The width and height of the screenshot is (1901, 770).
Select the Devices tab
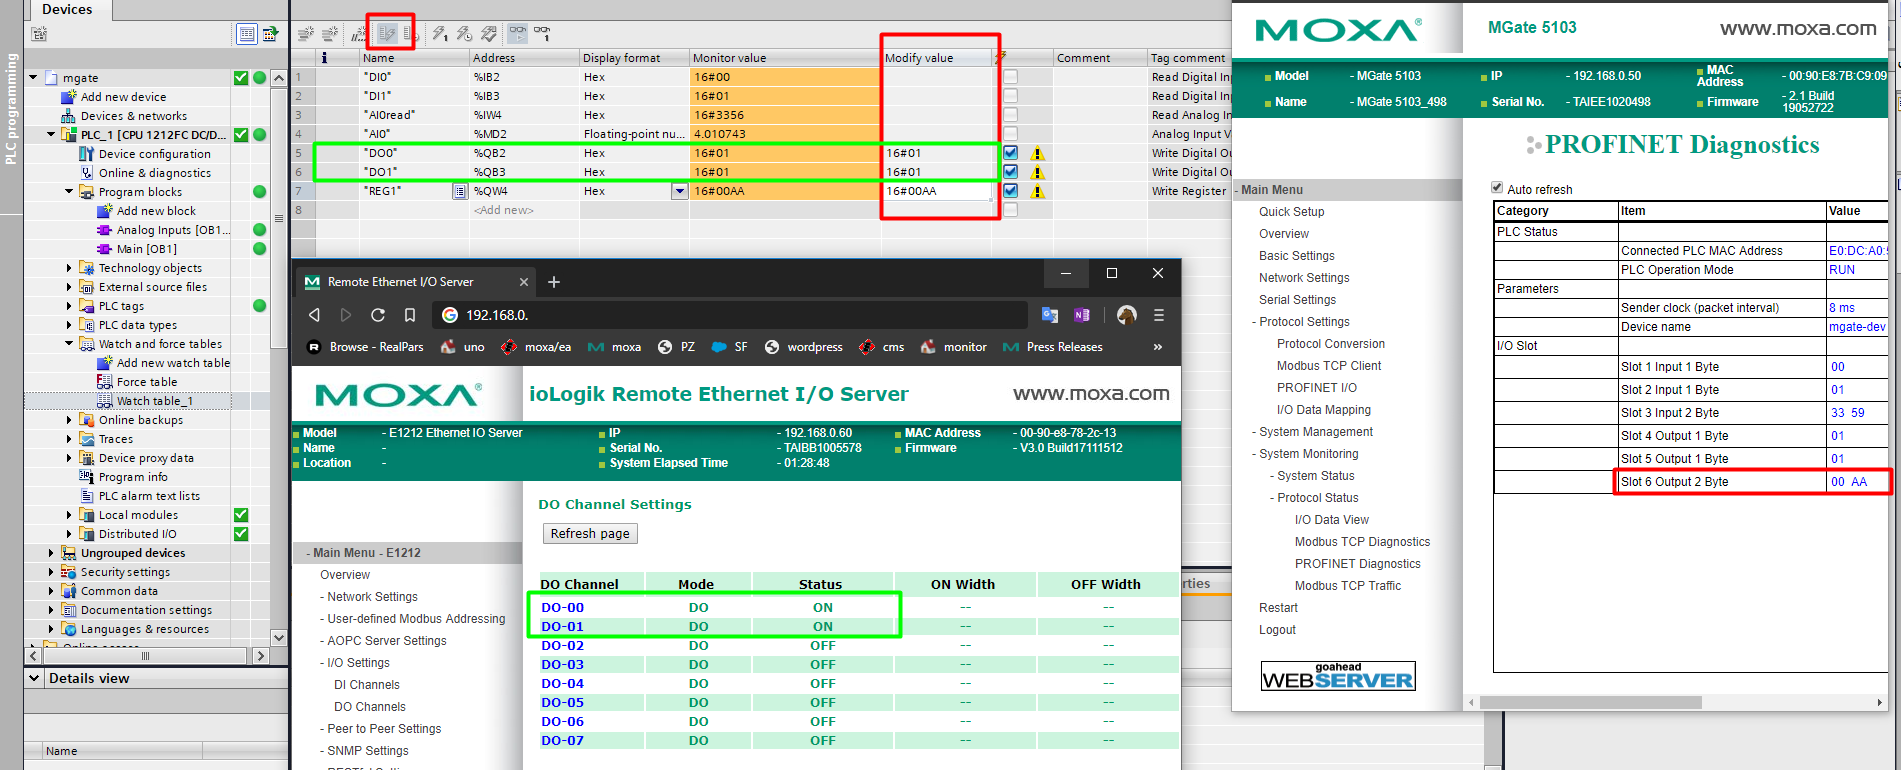[x=67, y=9]
